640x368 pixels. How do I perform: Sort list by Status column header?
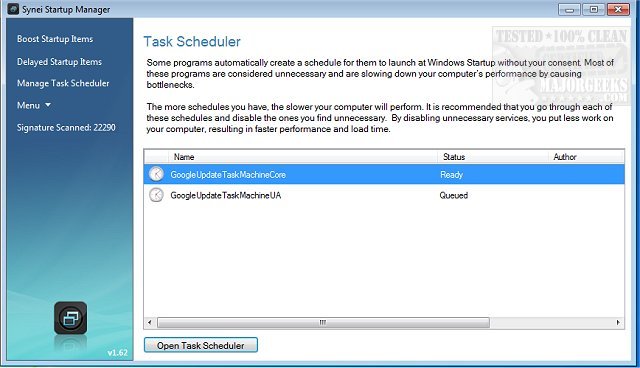coord(492,157)
